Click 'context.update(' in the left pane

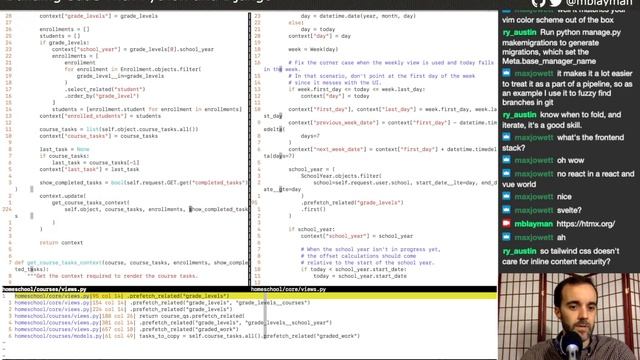pyautogui.click(x=63, y=196)
